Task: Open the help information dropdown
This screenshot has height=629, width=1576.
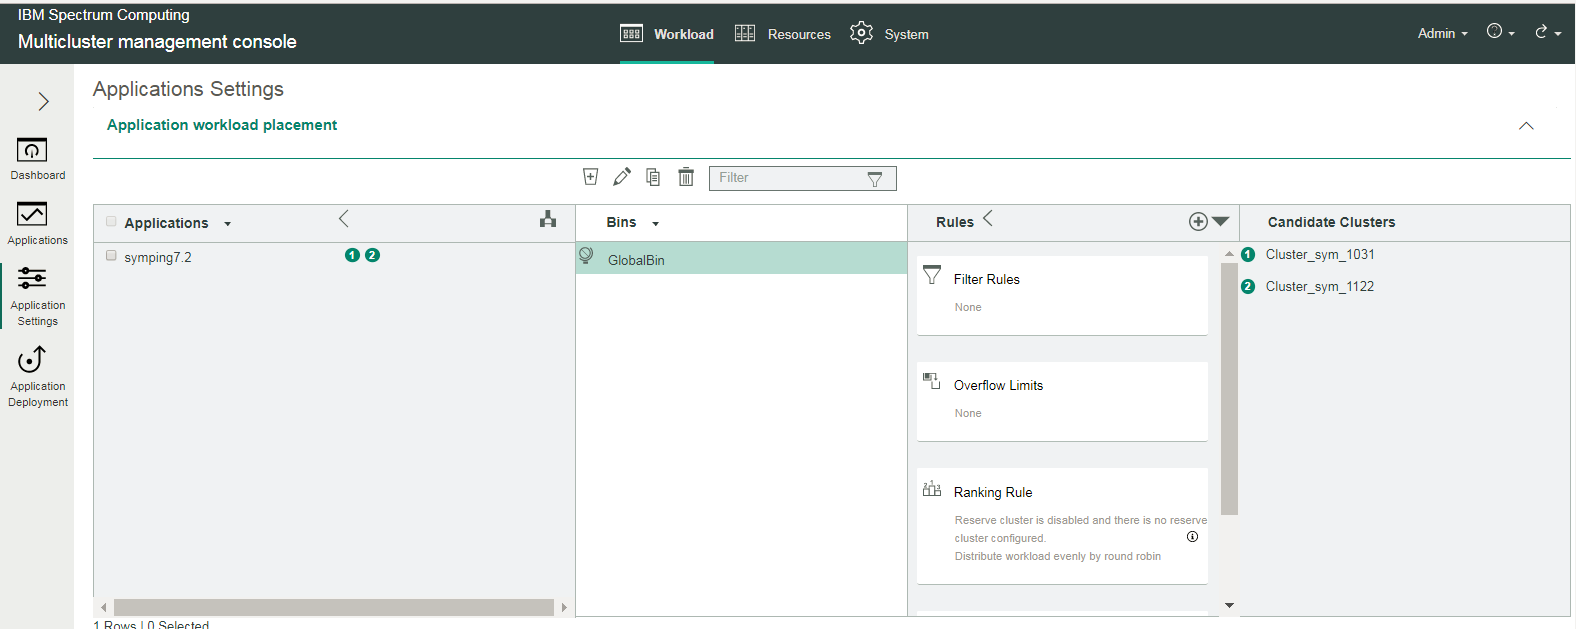Action: coord(1500,32)
